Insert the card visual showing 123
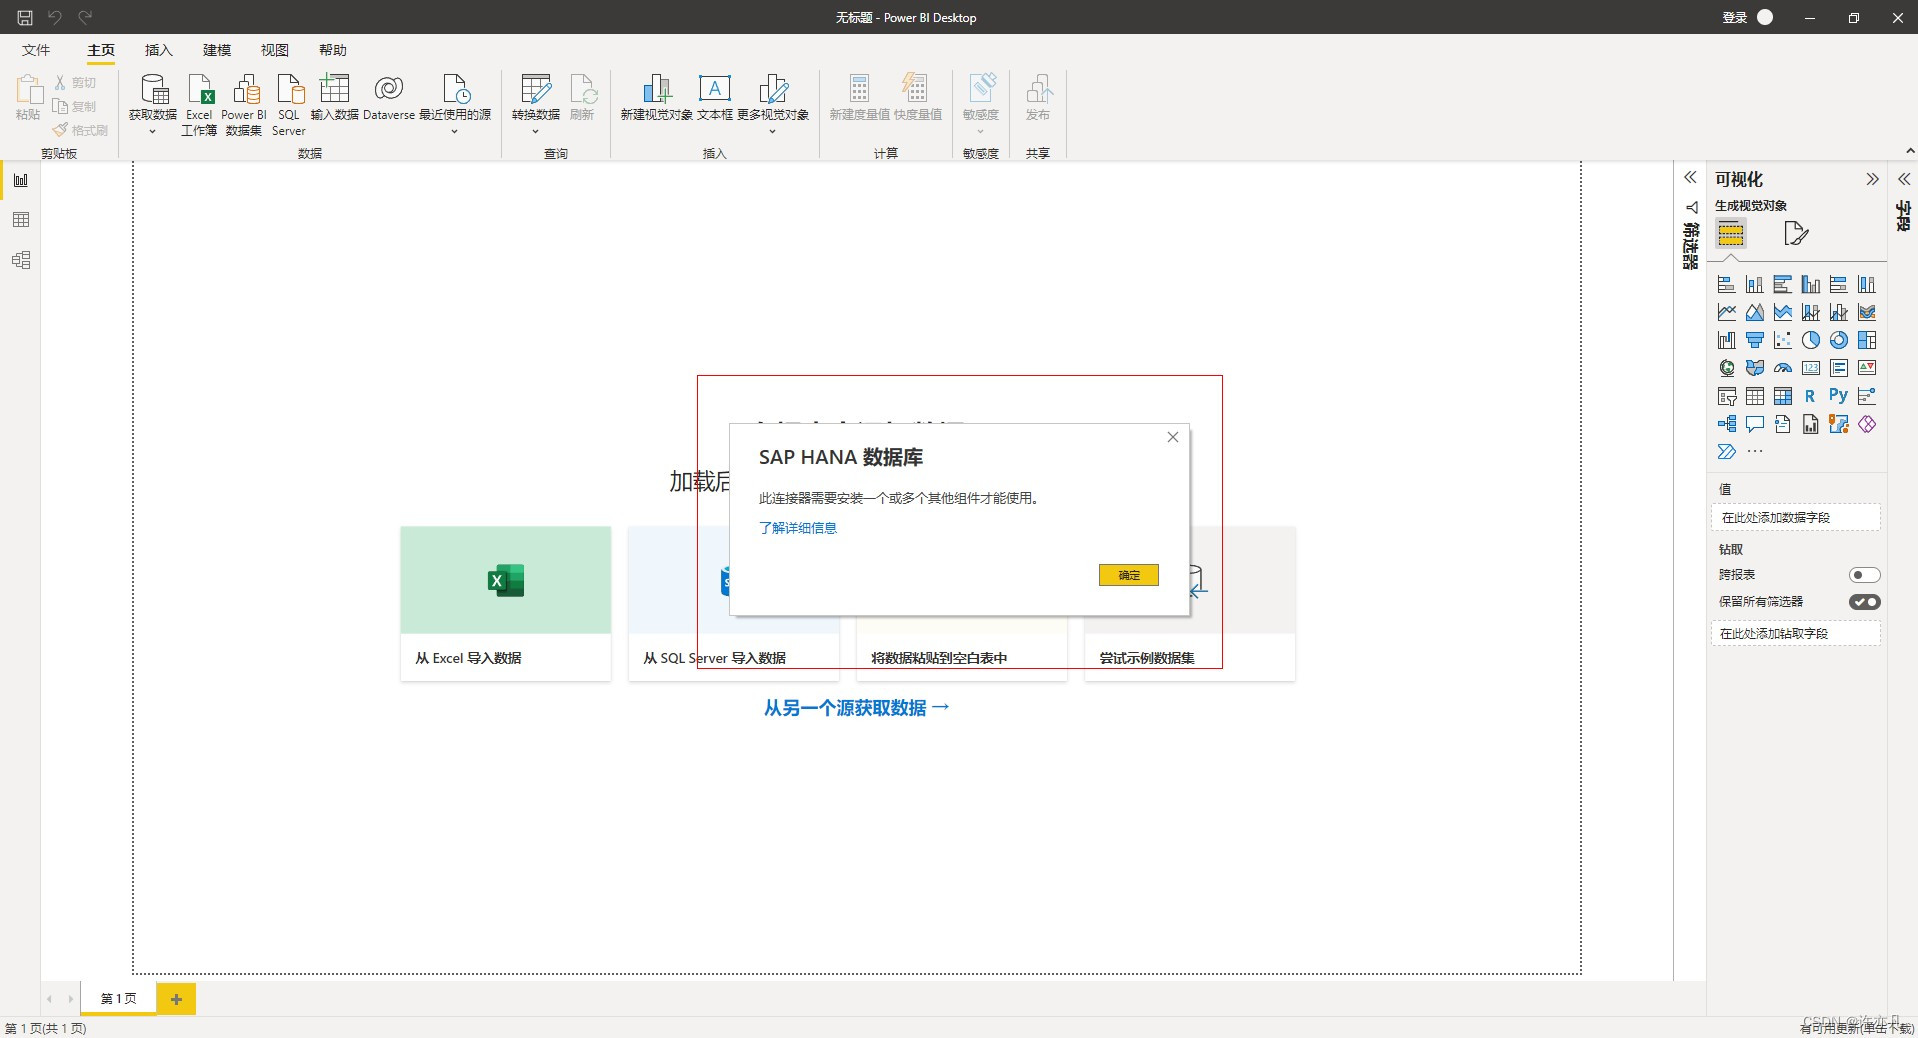This screenshot has height=1038, width=1918. 1810,369
